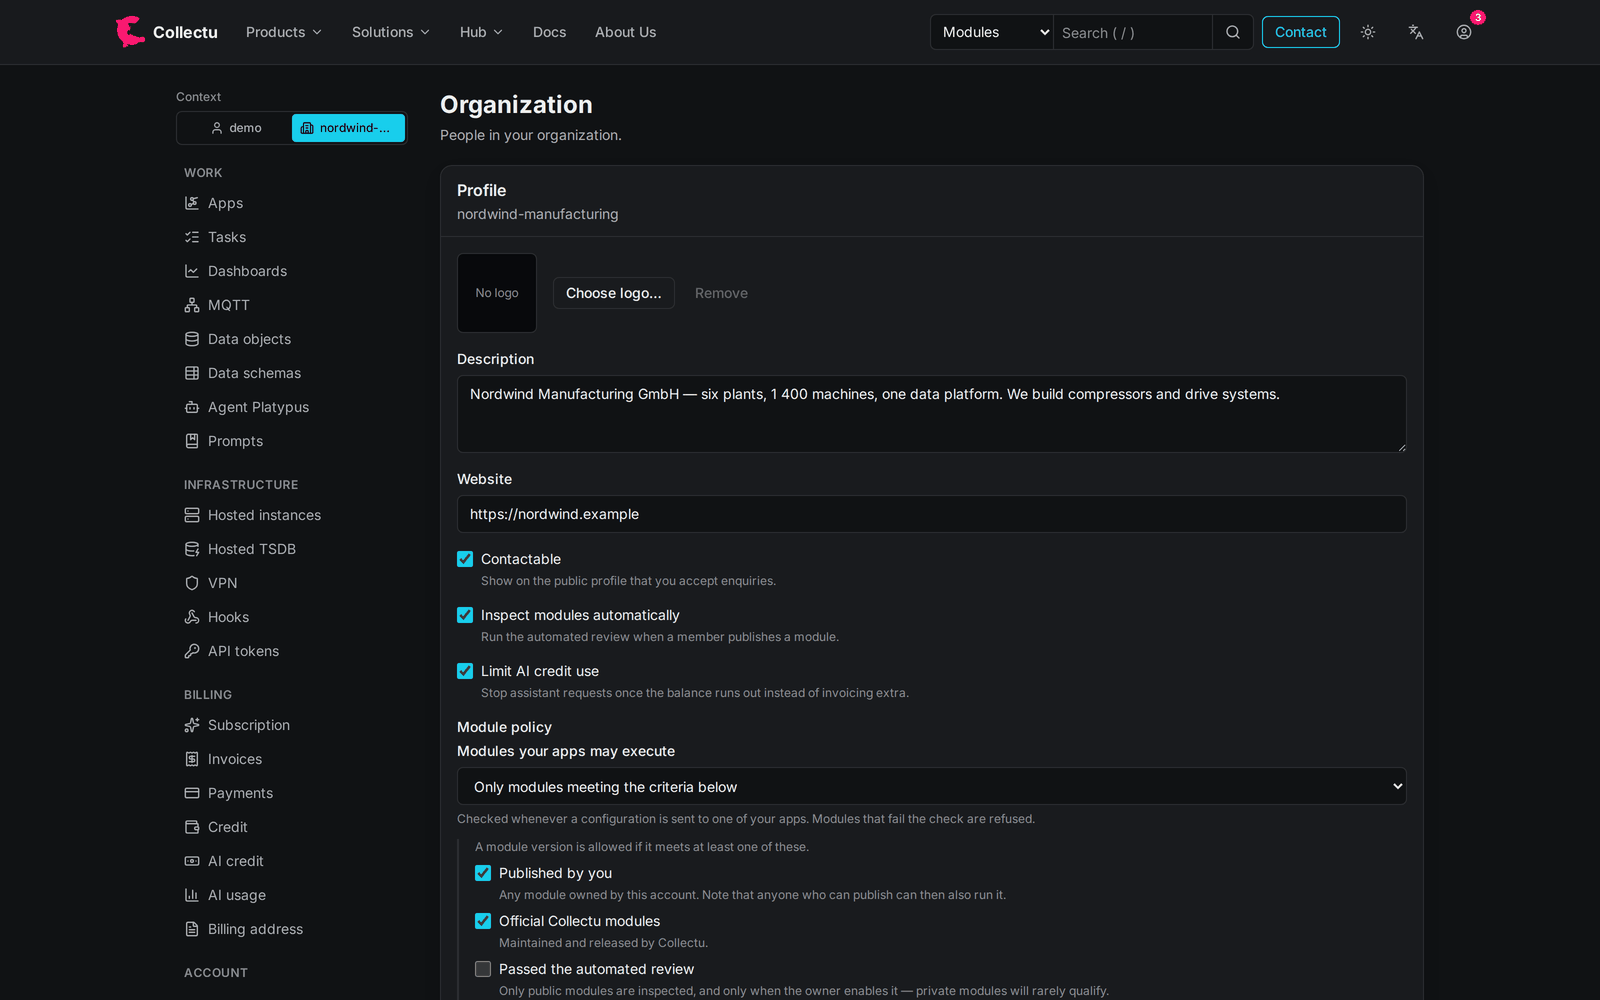The width and height of the screenshot is (1600, 1000).
Task: Click the Billing address document icon
Action: 192,929
